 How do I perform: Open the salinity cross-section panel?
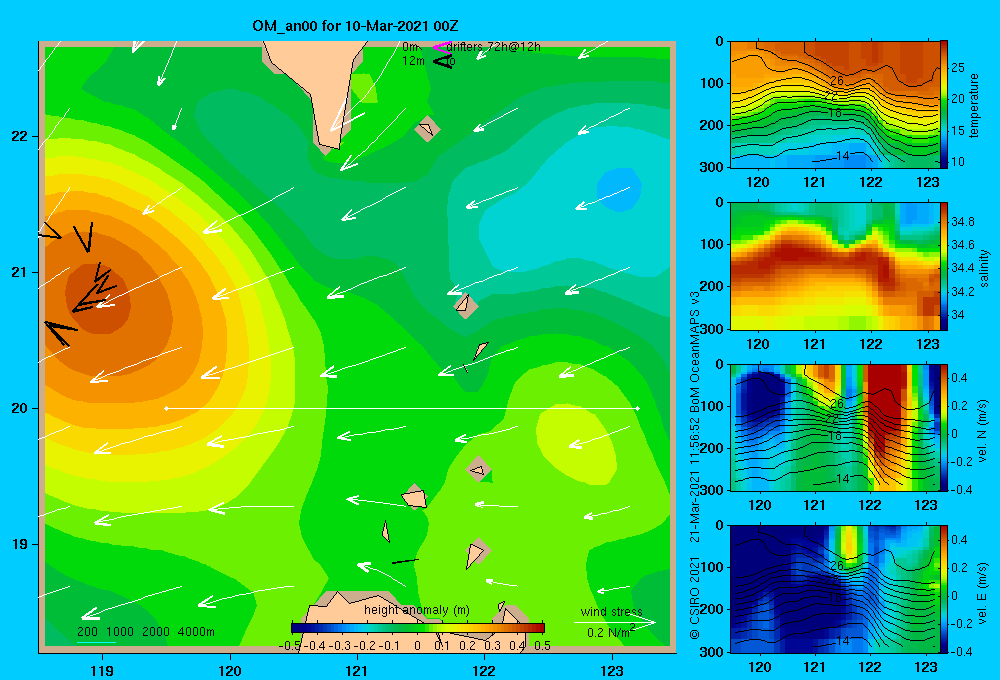point(834,266)
